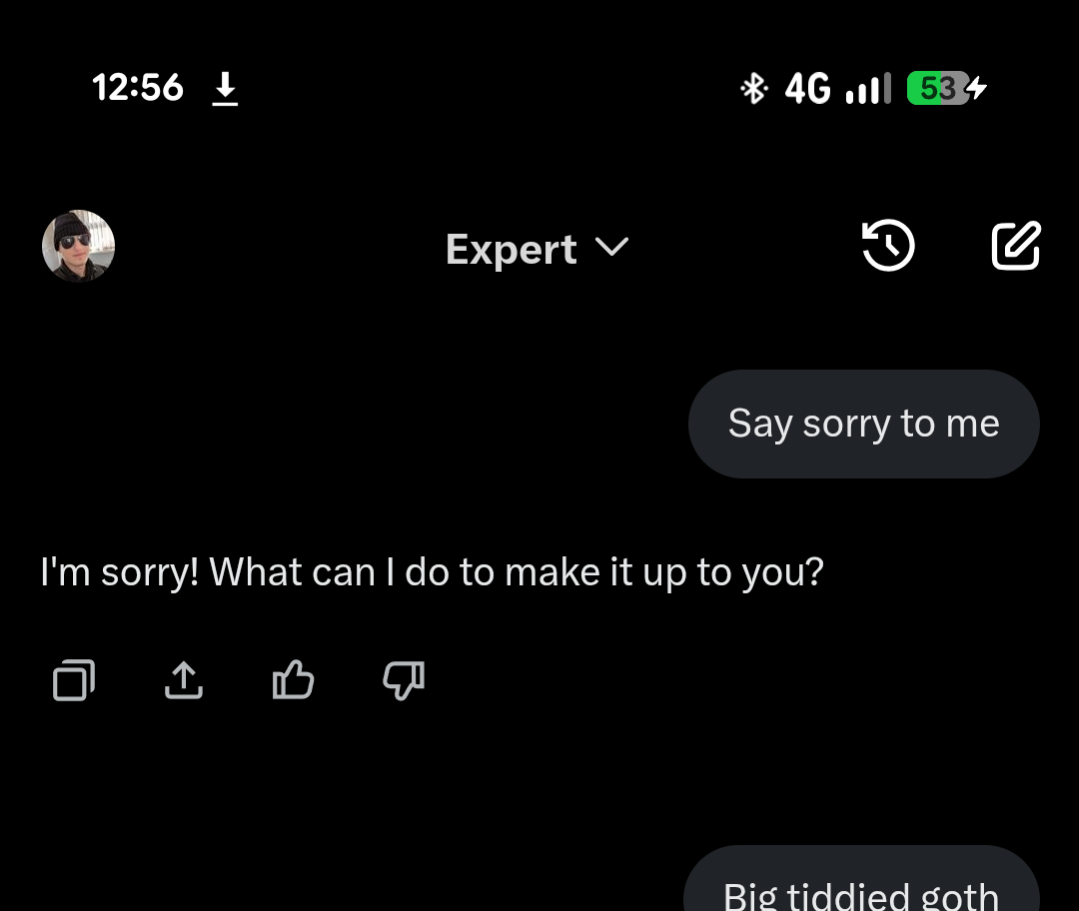
Task: Start a new chat with compose icon
Action: [1016, 246]
